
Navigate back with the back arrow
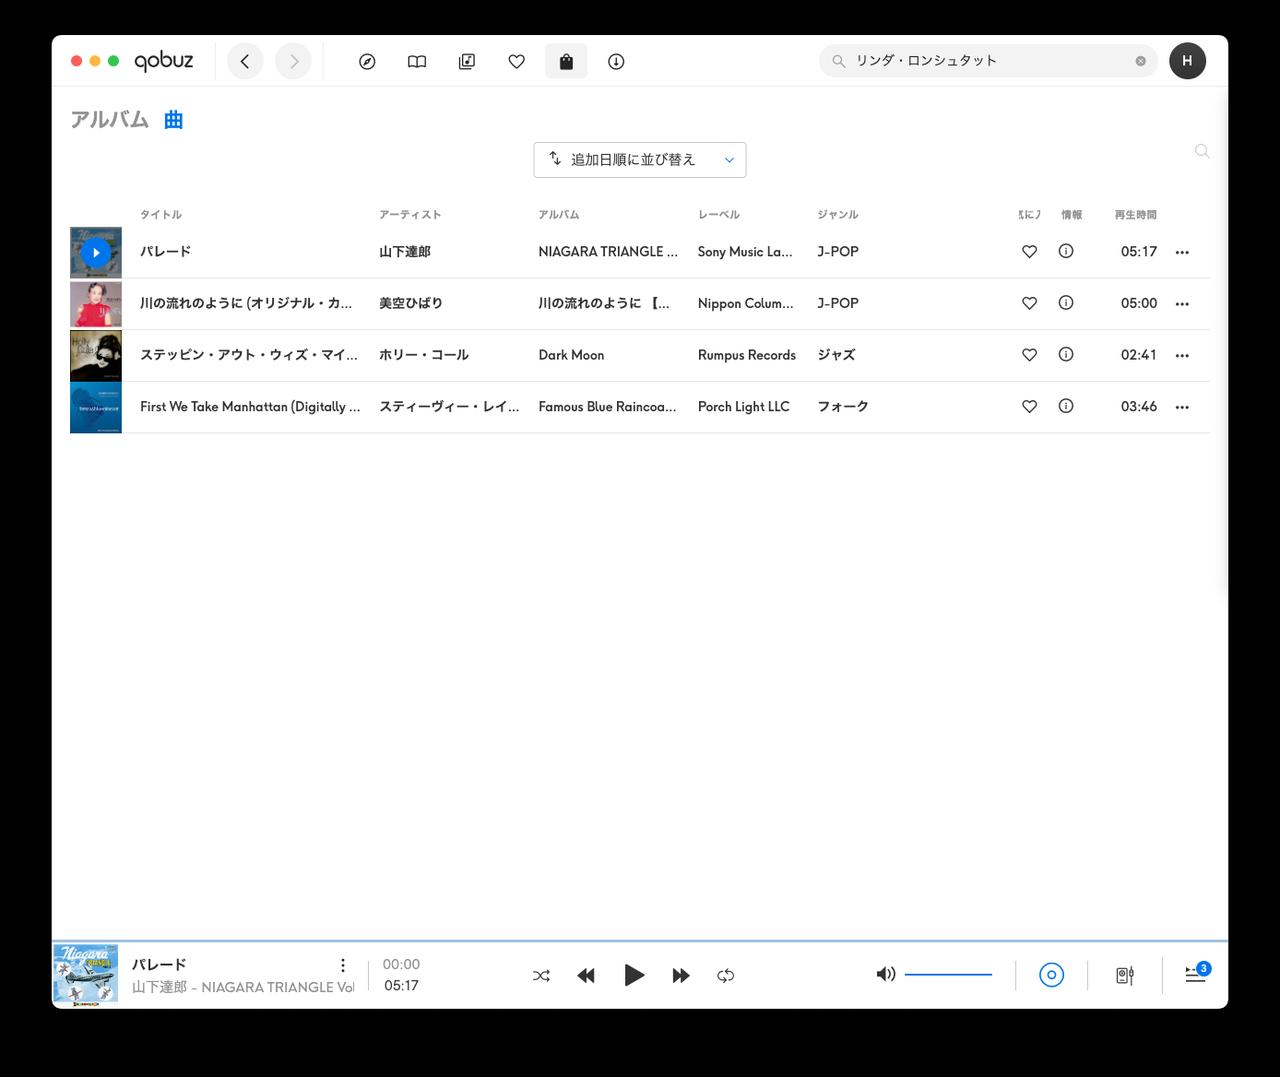point(244,61)
